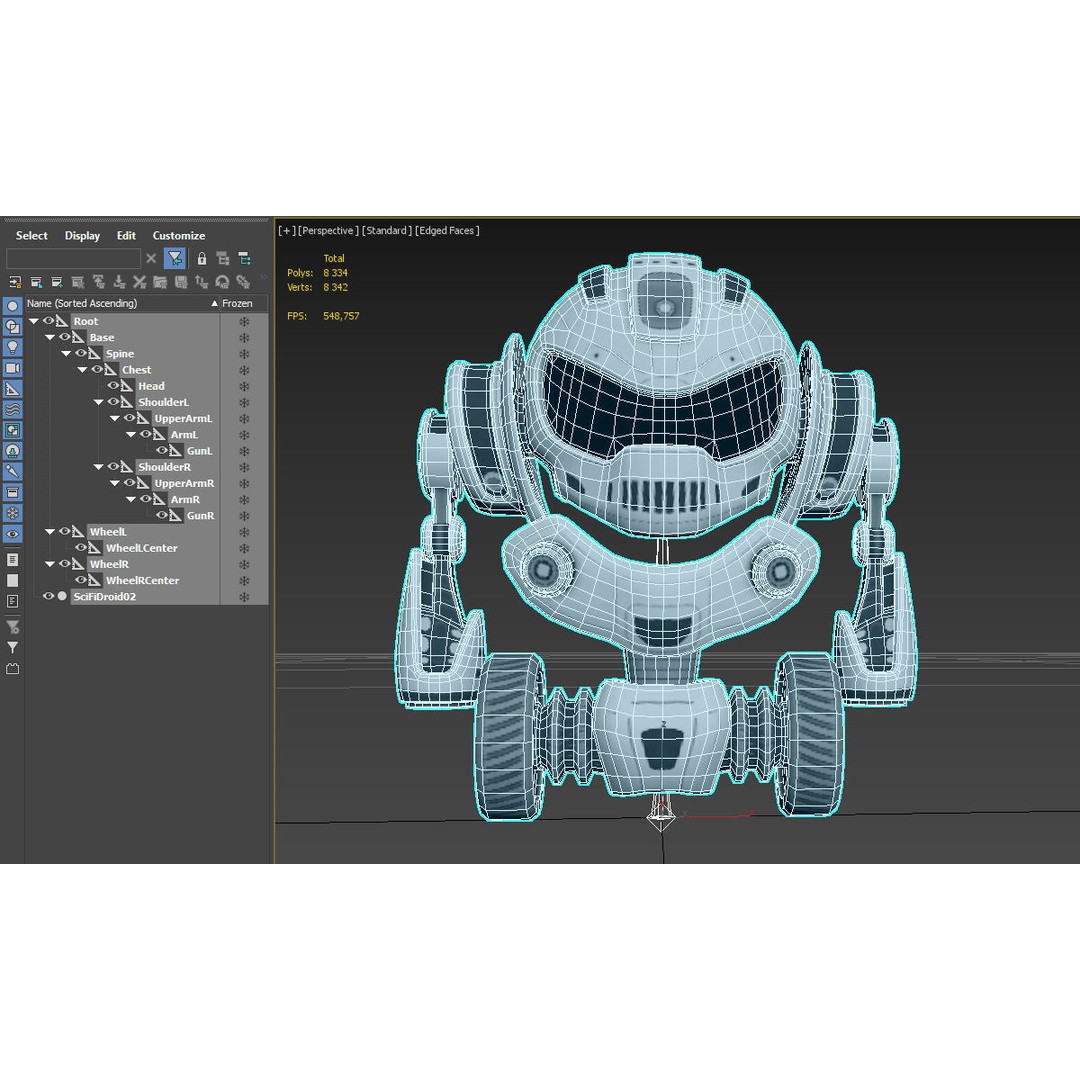Toggle Frozen state for SciFiDroid02
Image resolution: width=1080 pixels, height=1080 pixels.
[x=244, y=597]
